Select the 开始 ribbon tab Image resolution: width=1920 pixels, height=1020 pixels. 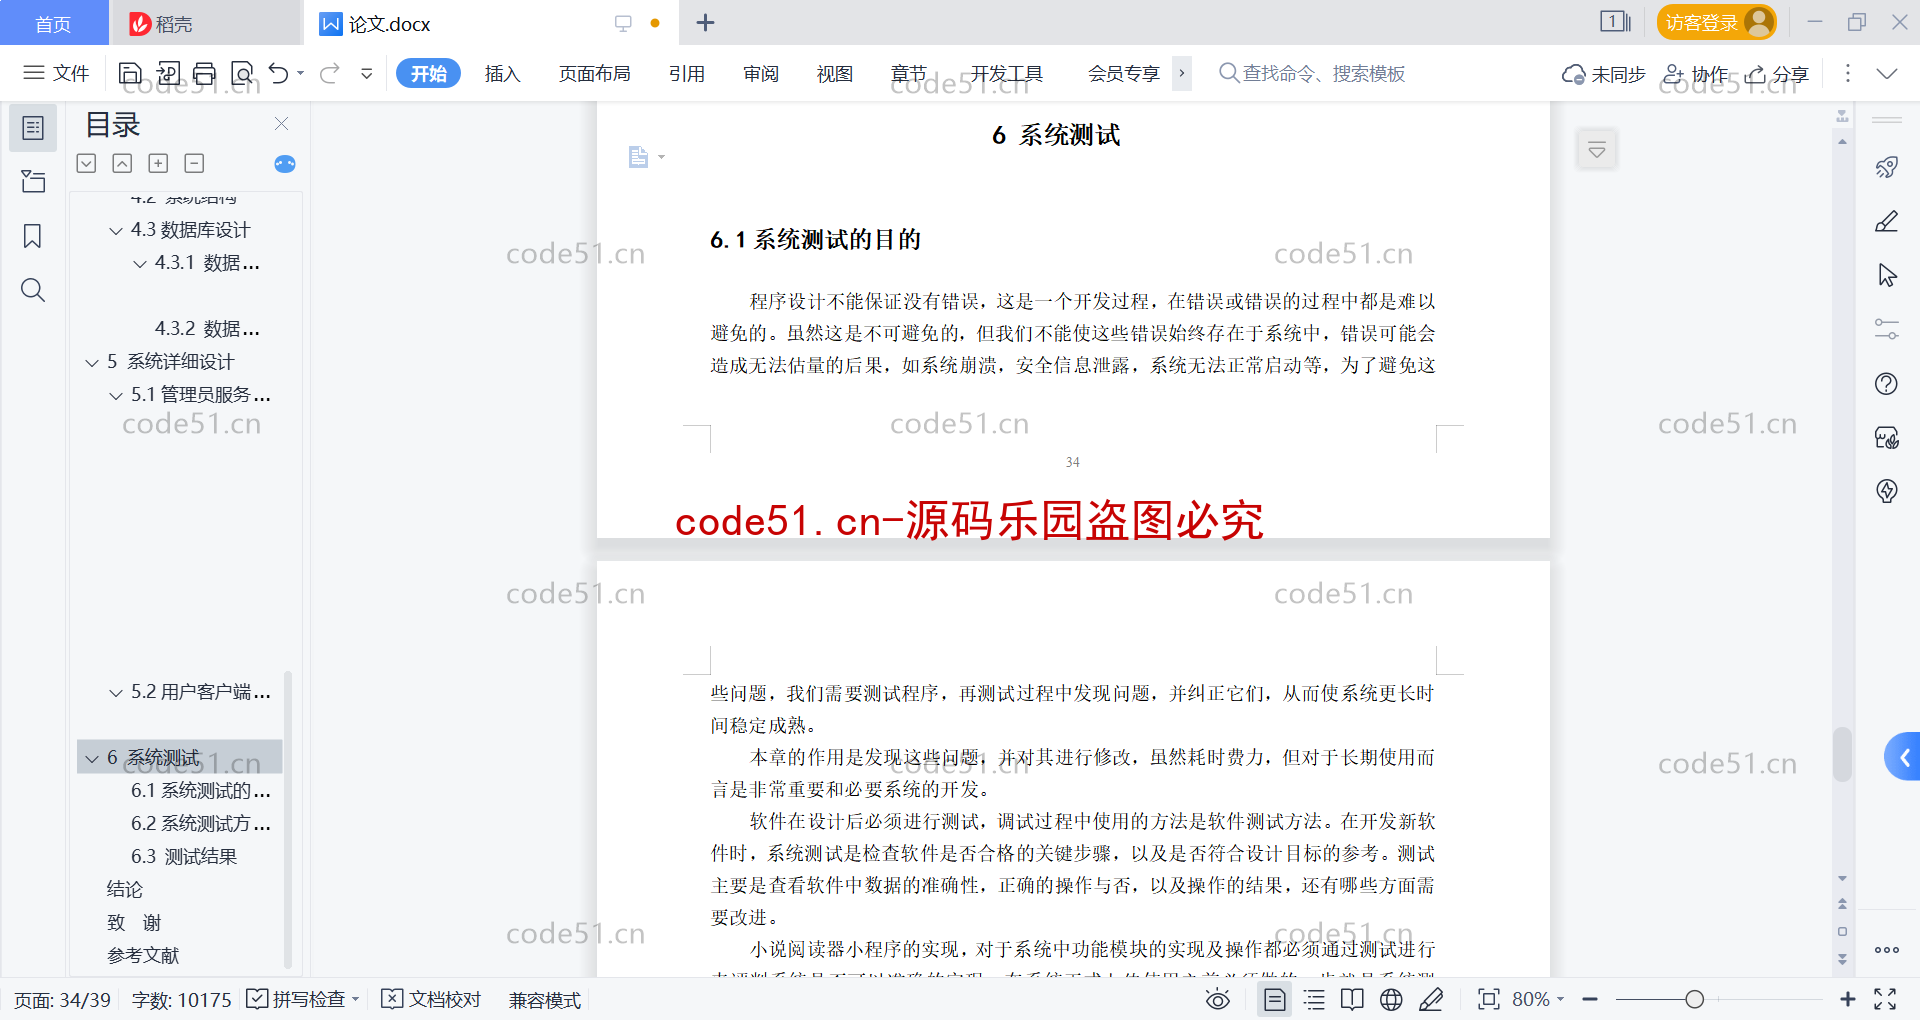point(428,73)
